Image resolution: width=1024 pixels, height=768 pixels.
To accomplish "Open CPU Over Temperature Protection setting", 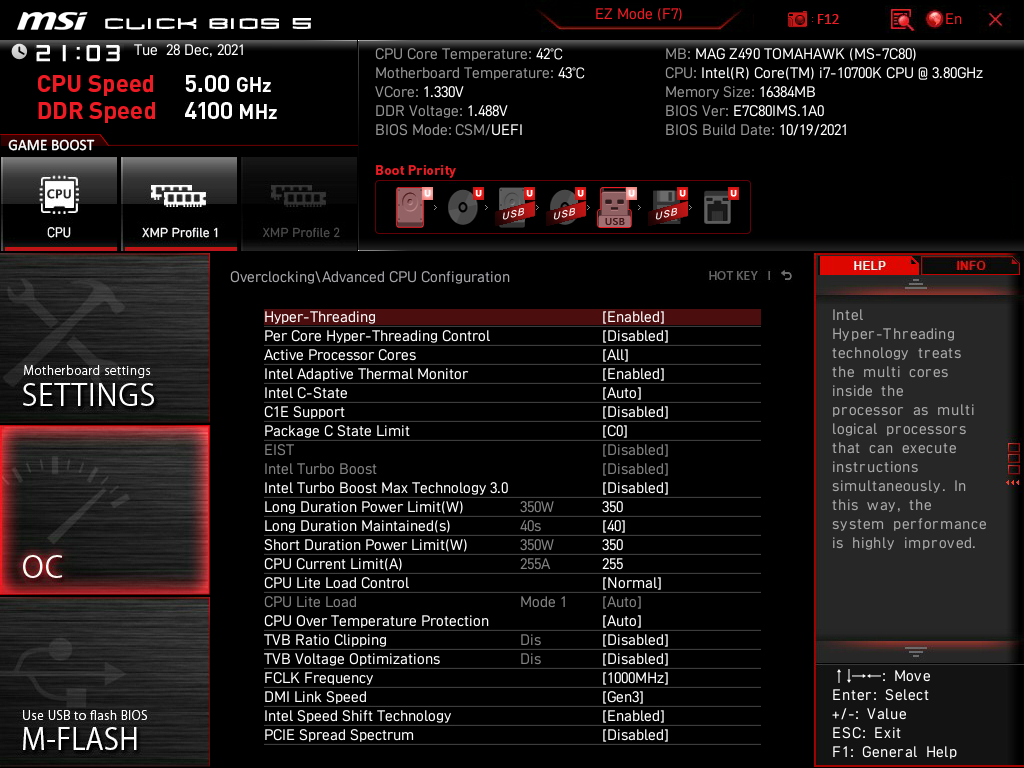I will [x=512, y=620].
